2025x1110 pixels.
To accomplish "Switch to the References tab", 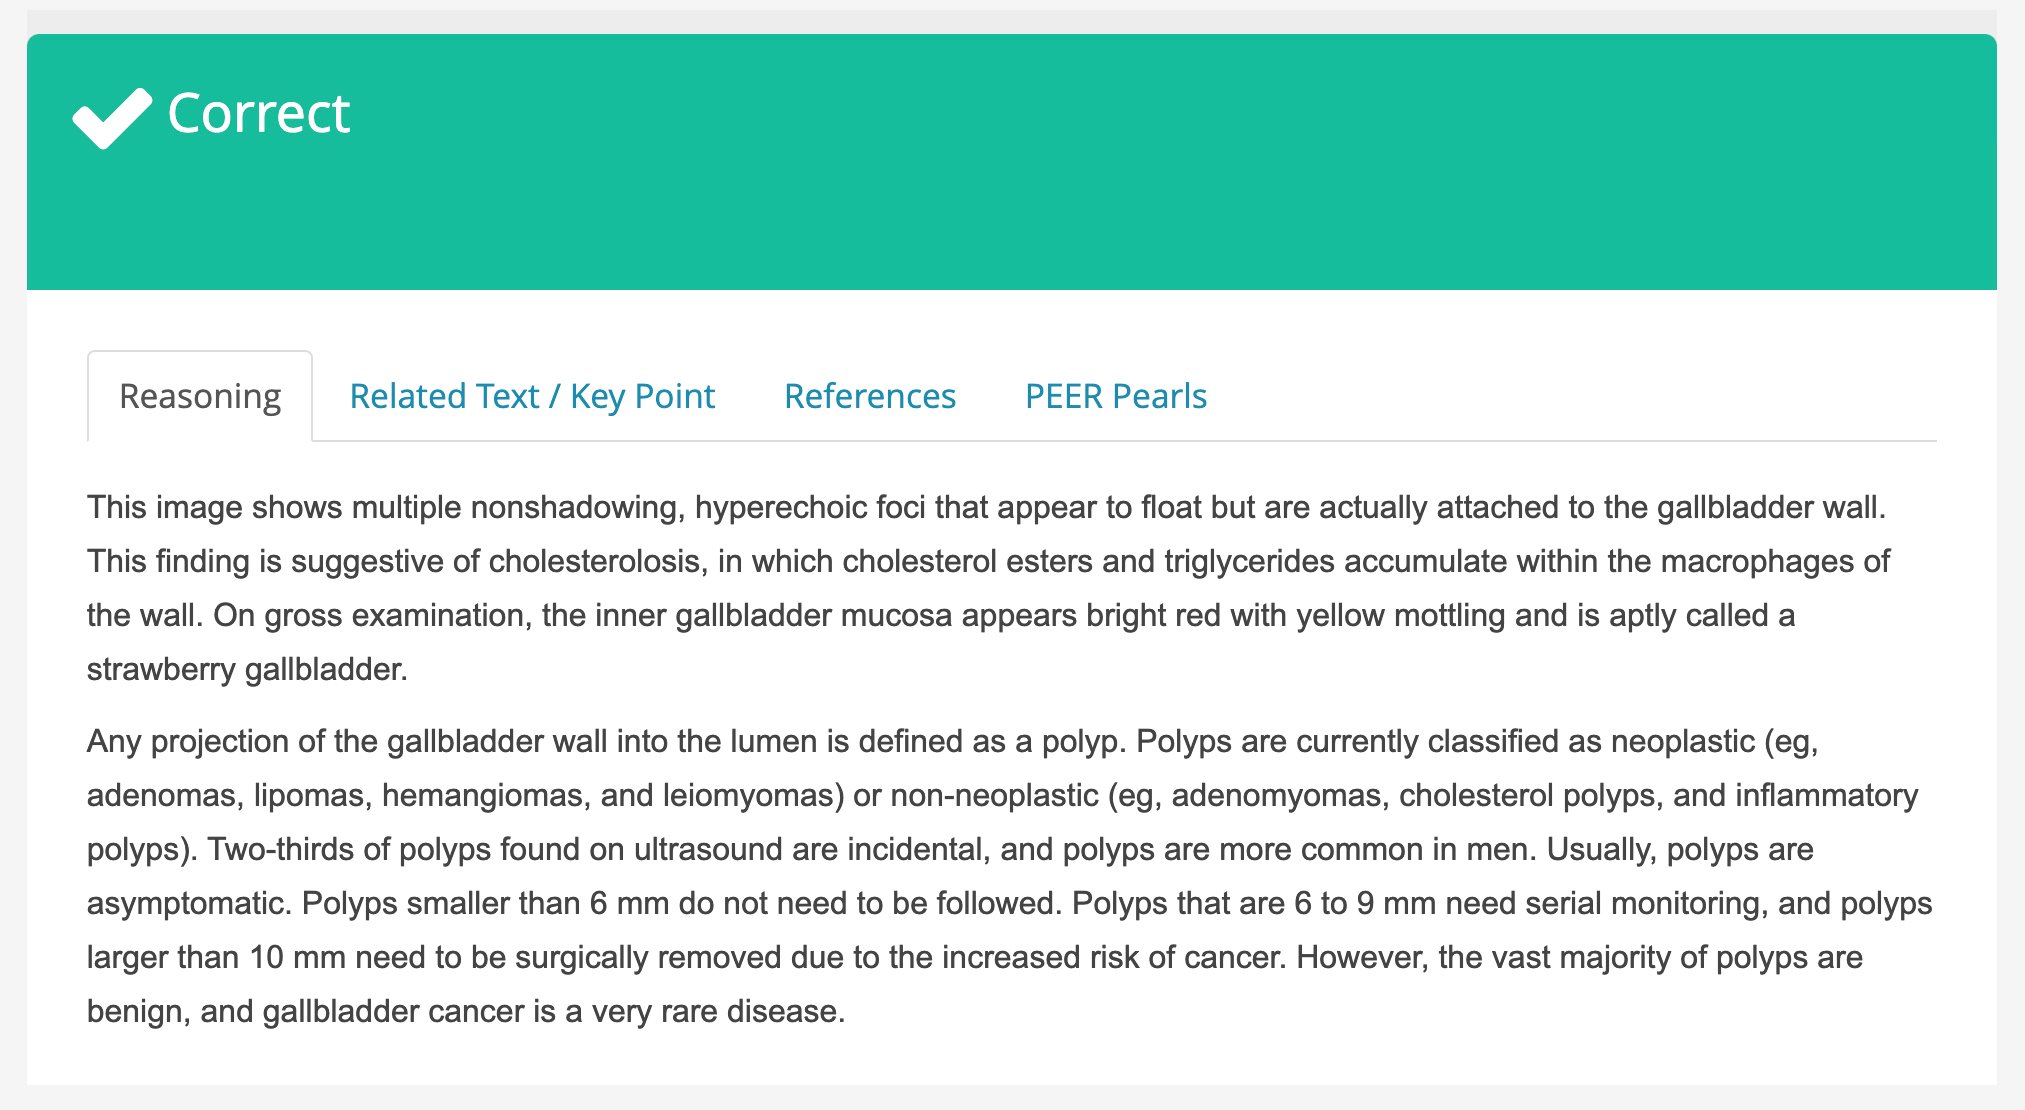I will coord(869,396).
